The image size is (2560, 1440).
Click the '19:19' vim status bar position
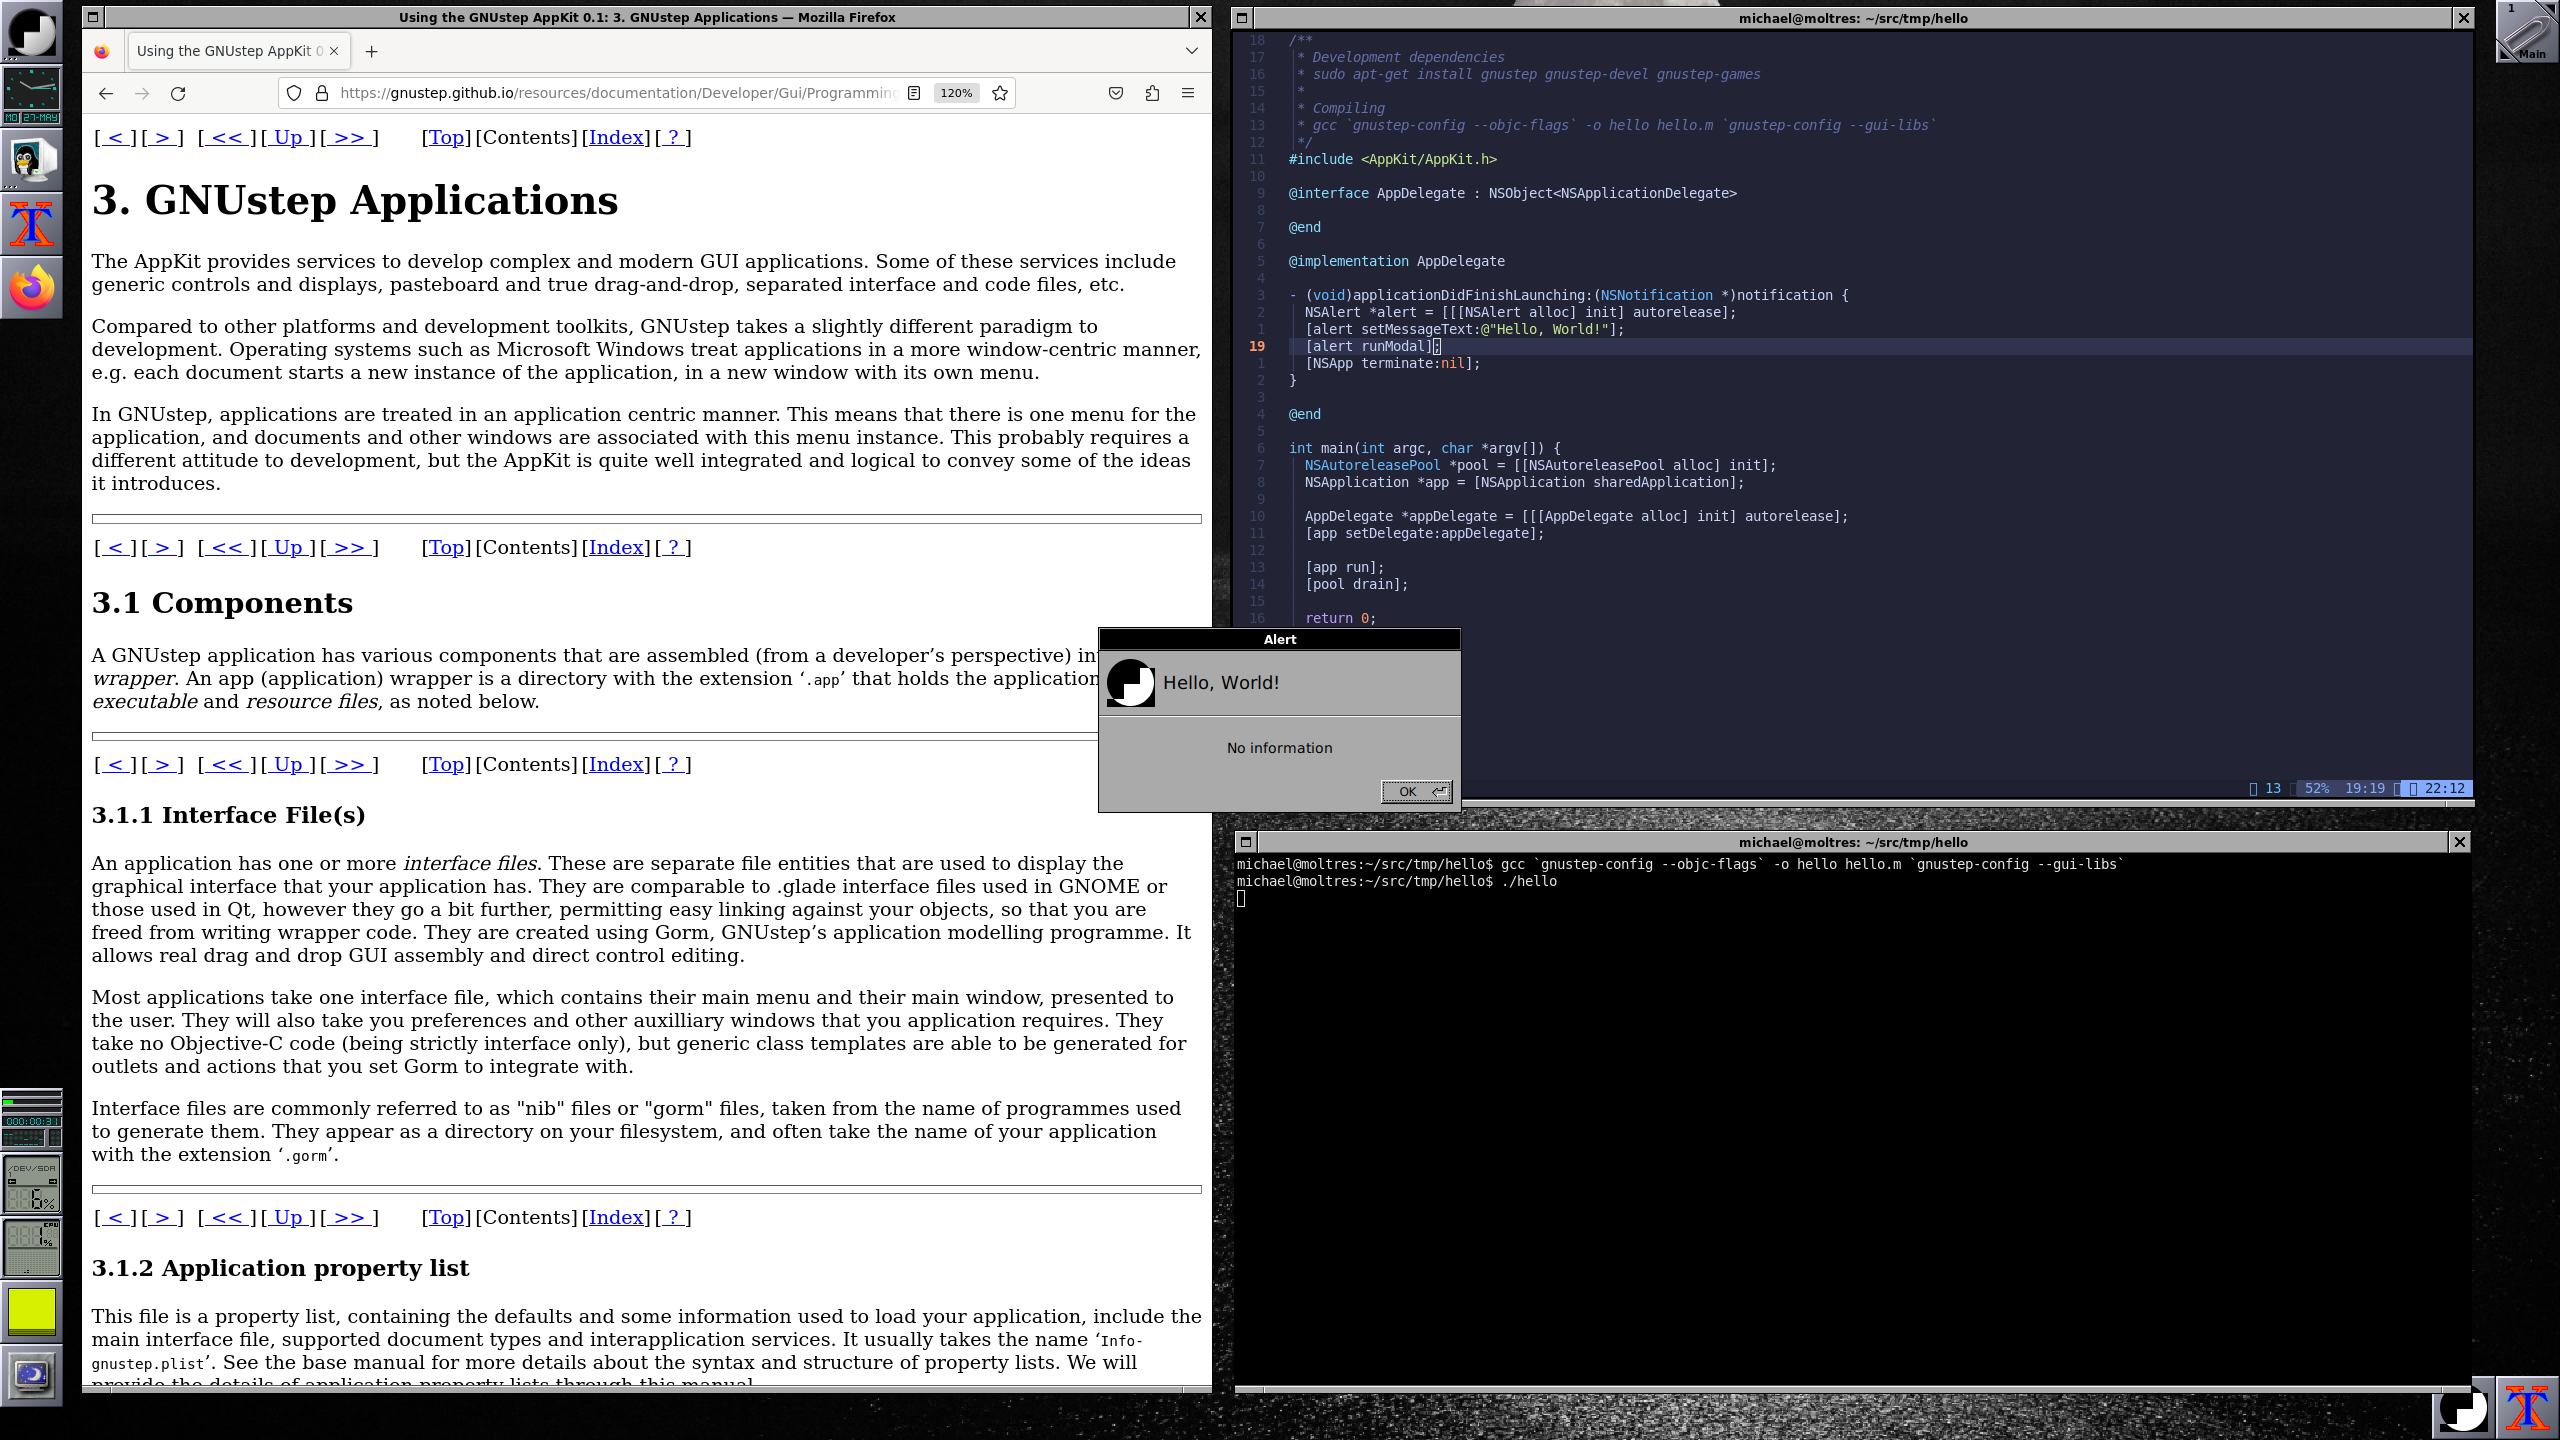tap(2365, 788)
